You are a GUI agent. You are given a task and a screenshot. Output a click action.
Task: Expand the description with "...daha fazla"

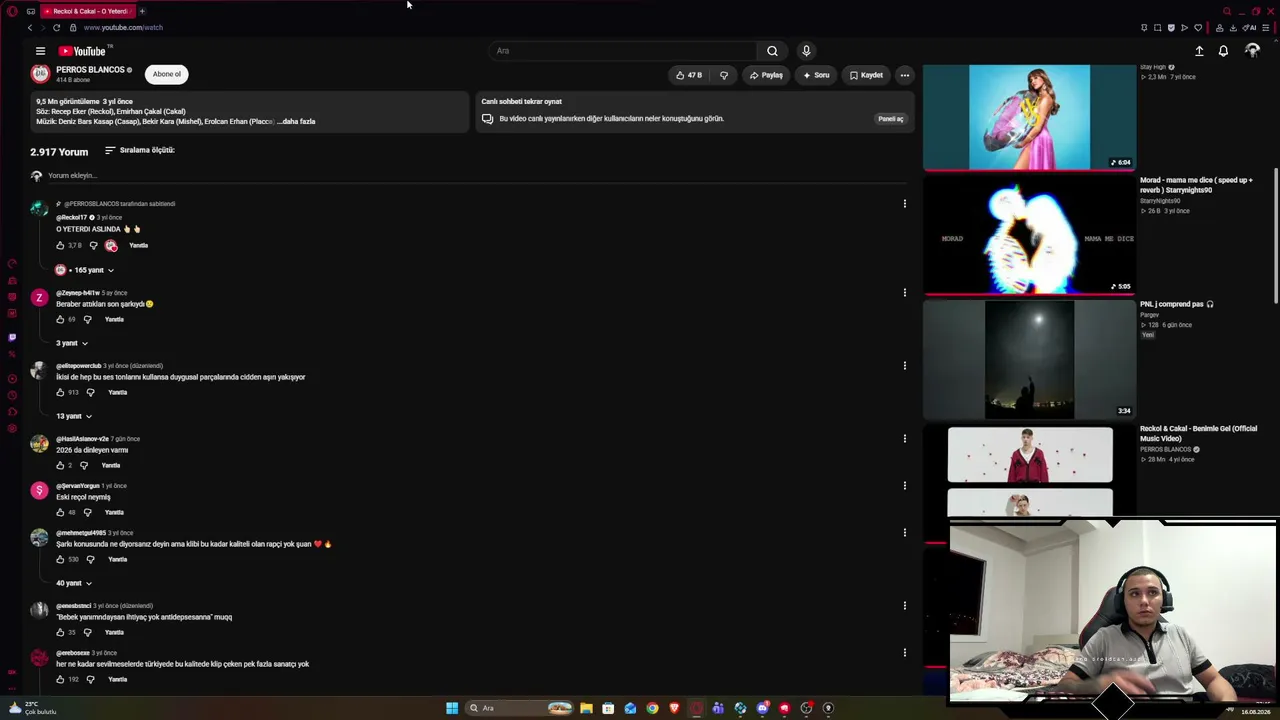tap(296, 122)
